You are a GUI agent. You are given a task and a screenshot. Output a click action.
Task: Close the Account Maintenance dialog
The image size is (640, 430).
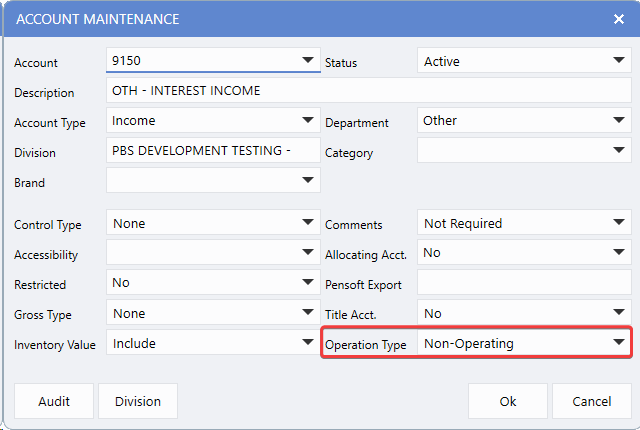click(618, 19)
